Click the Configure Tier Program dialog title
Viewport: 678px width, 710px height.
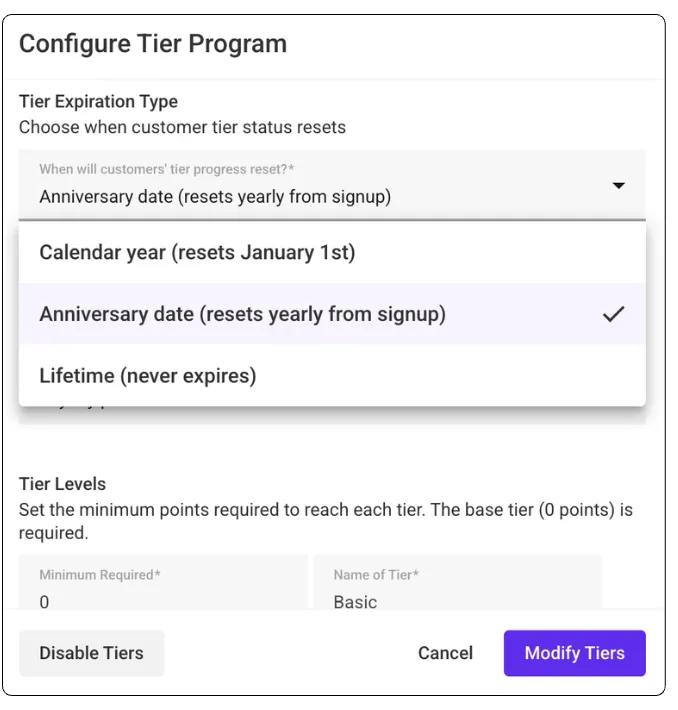(153, 44)
